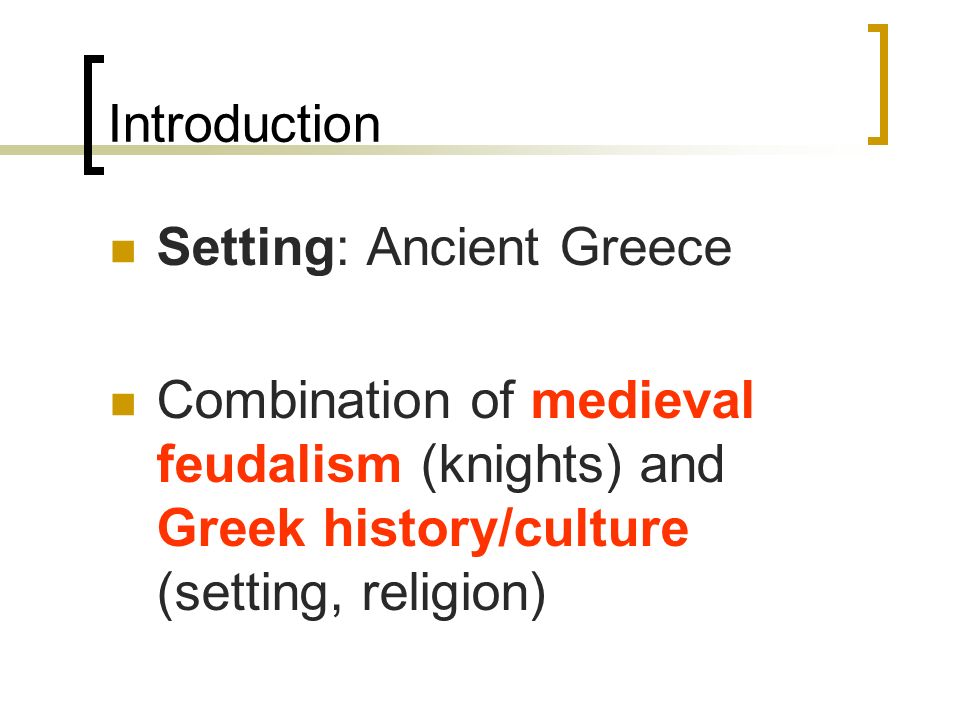
Task: Click the red word Greek
Action: [x=231, y=528]
